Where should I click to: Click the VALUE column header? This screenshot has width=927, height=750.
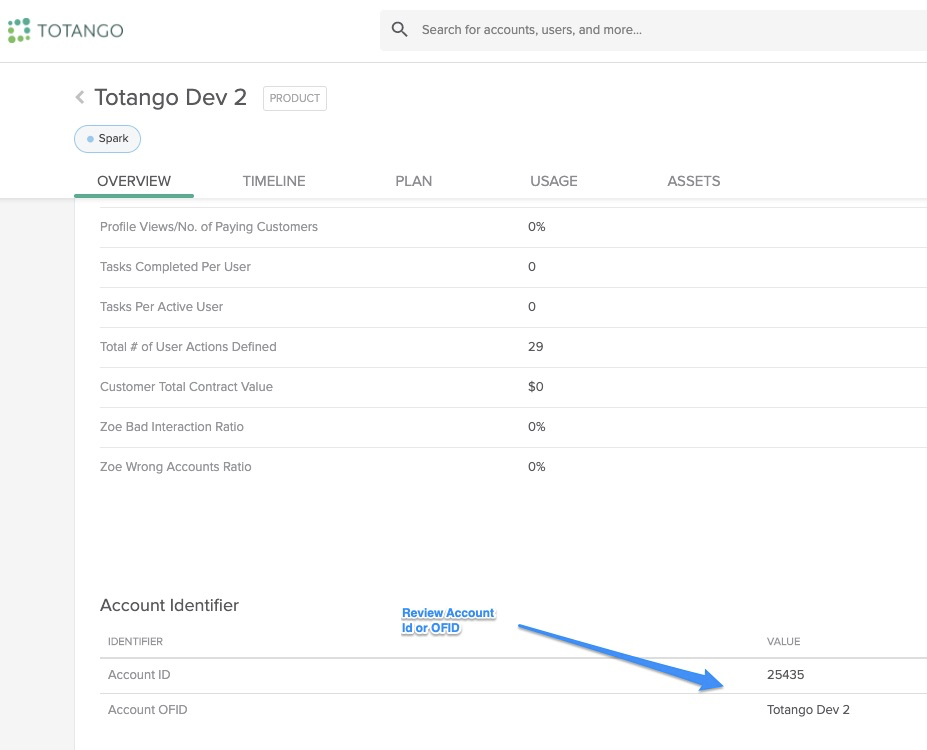[783, 641]
